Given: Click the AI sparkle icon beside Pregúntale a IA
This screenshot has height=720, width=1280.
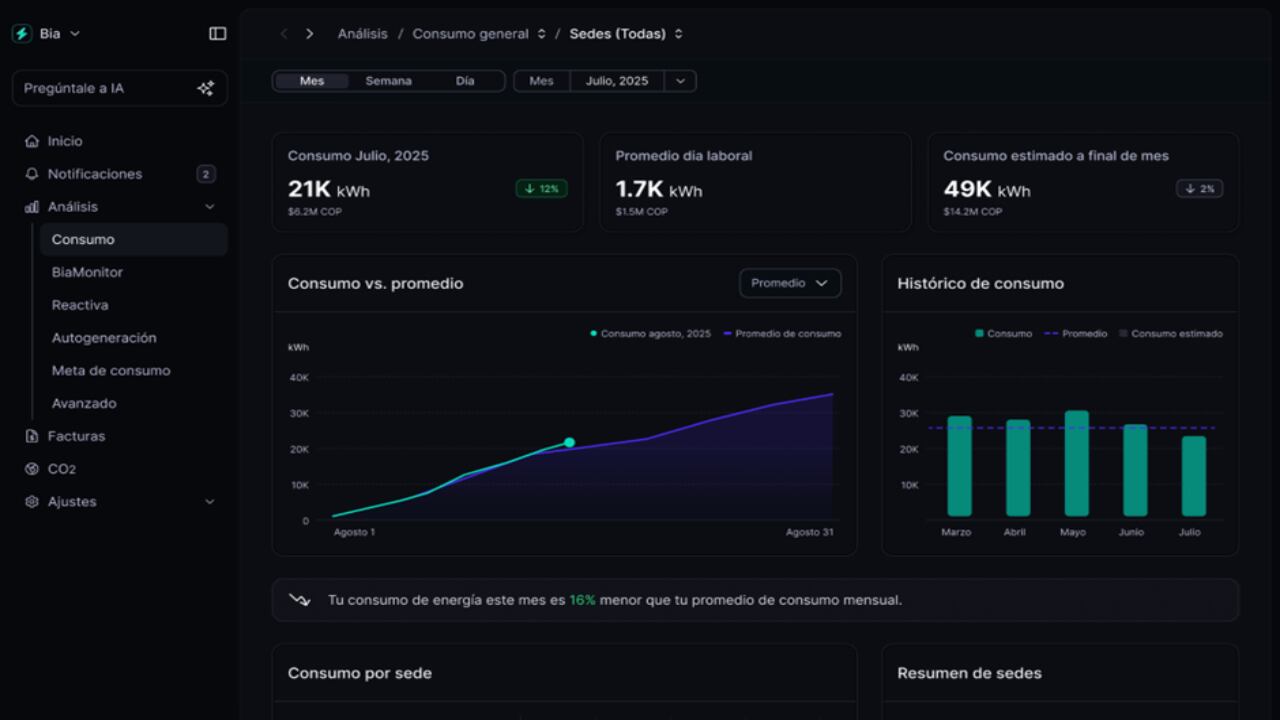Looking at the screenshot, I should [x=206, y=88].
